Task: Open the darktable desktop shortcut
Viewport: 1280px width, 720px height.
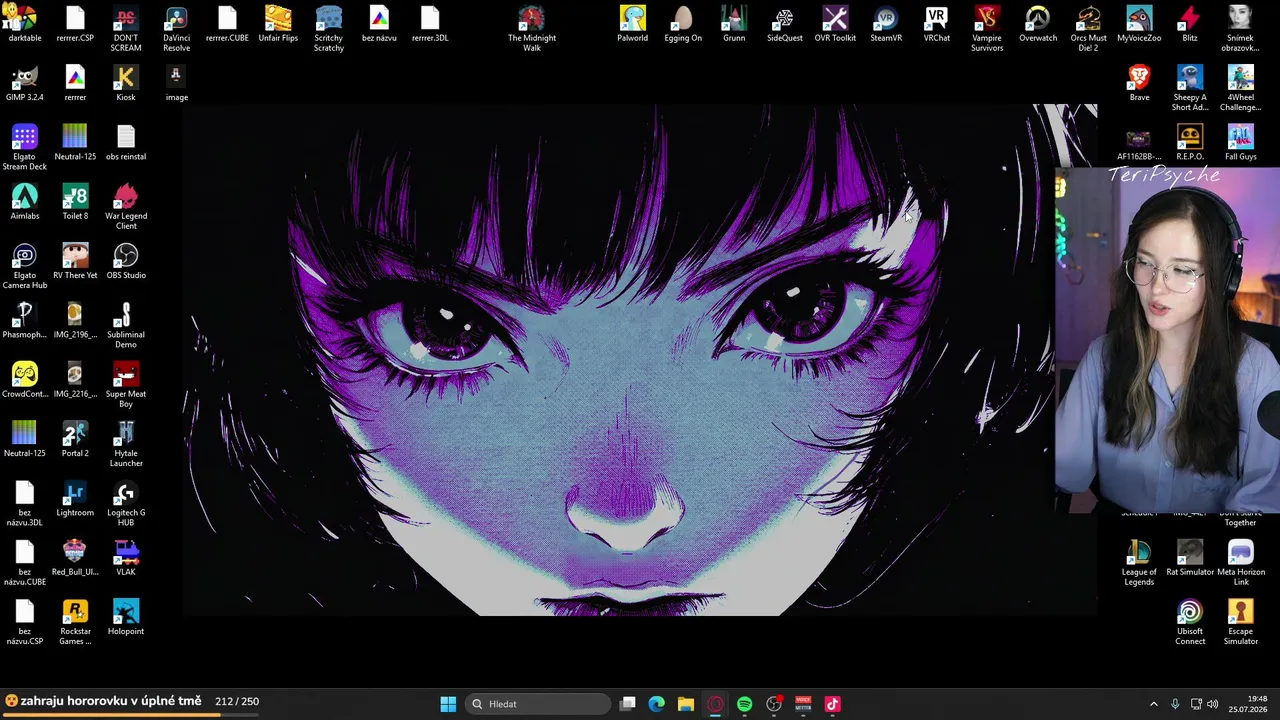Action: click(x=24, y=25)
